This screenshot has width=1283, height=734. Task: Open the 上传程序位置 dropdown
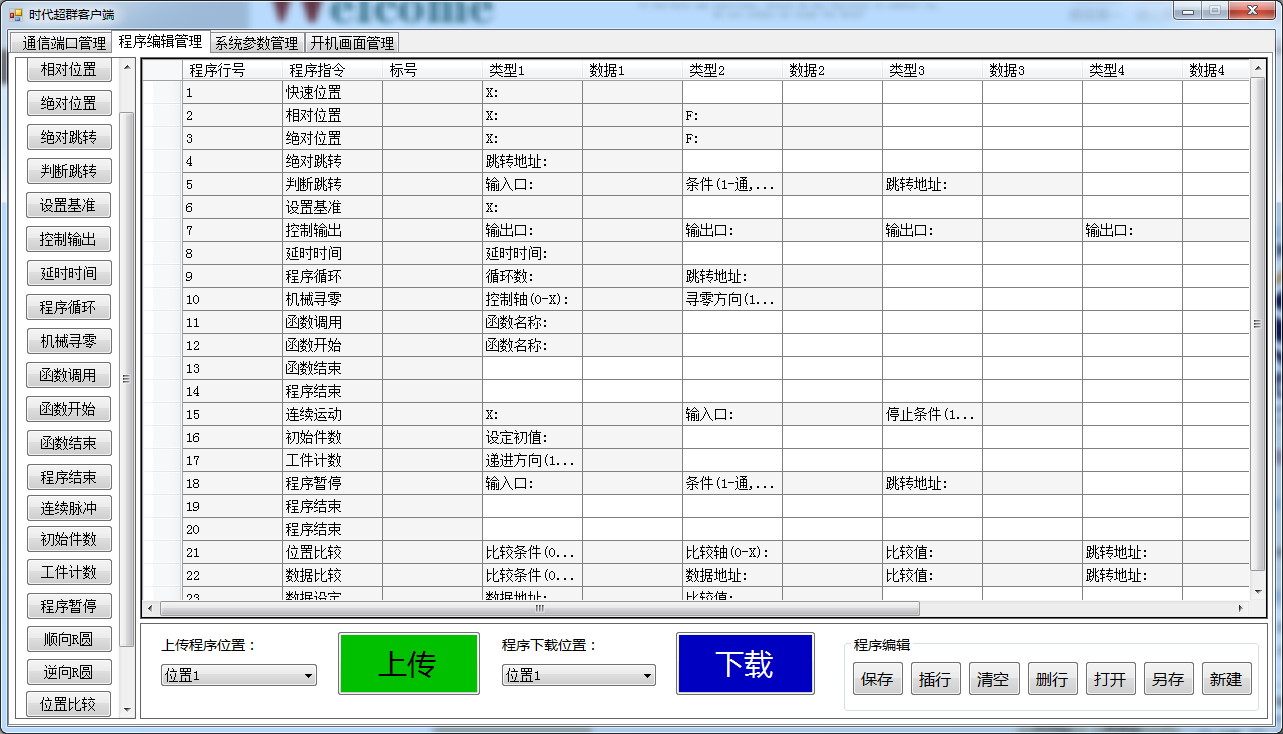point(238,676)
